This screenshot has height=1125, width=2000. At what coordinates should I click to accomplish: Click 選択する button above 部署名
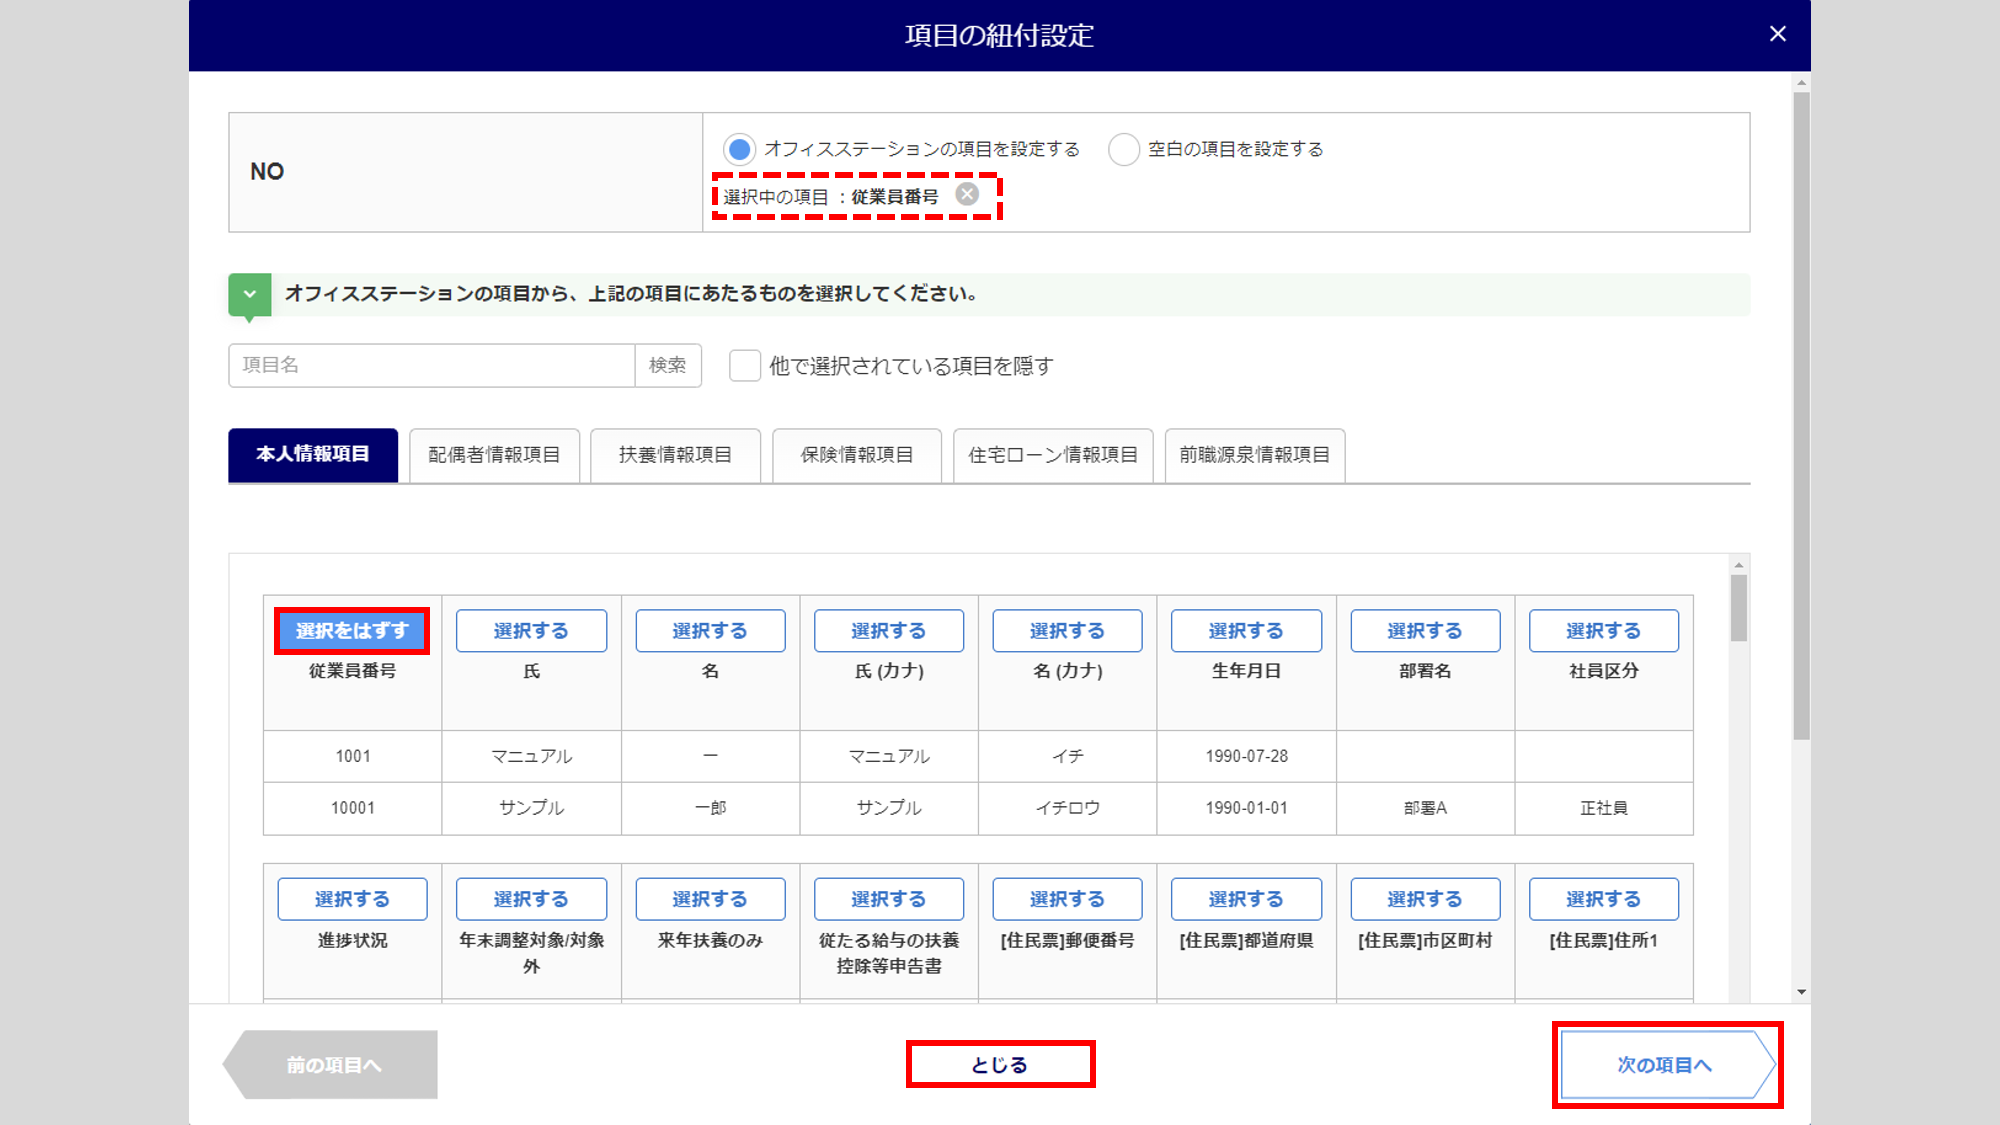1424,631
